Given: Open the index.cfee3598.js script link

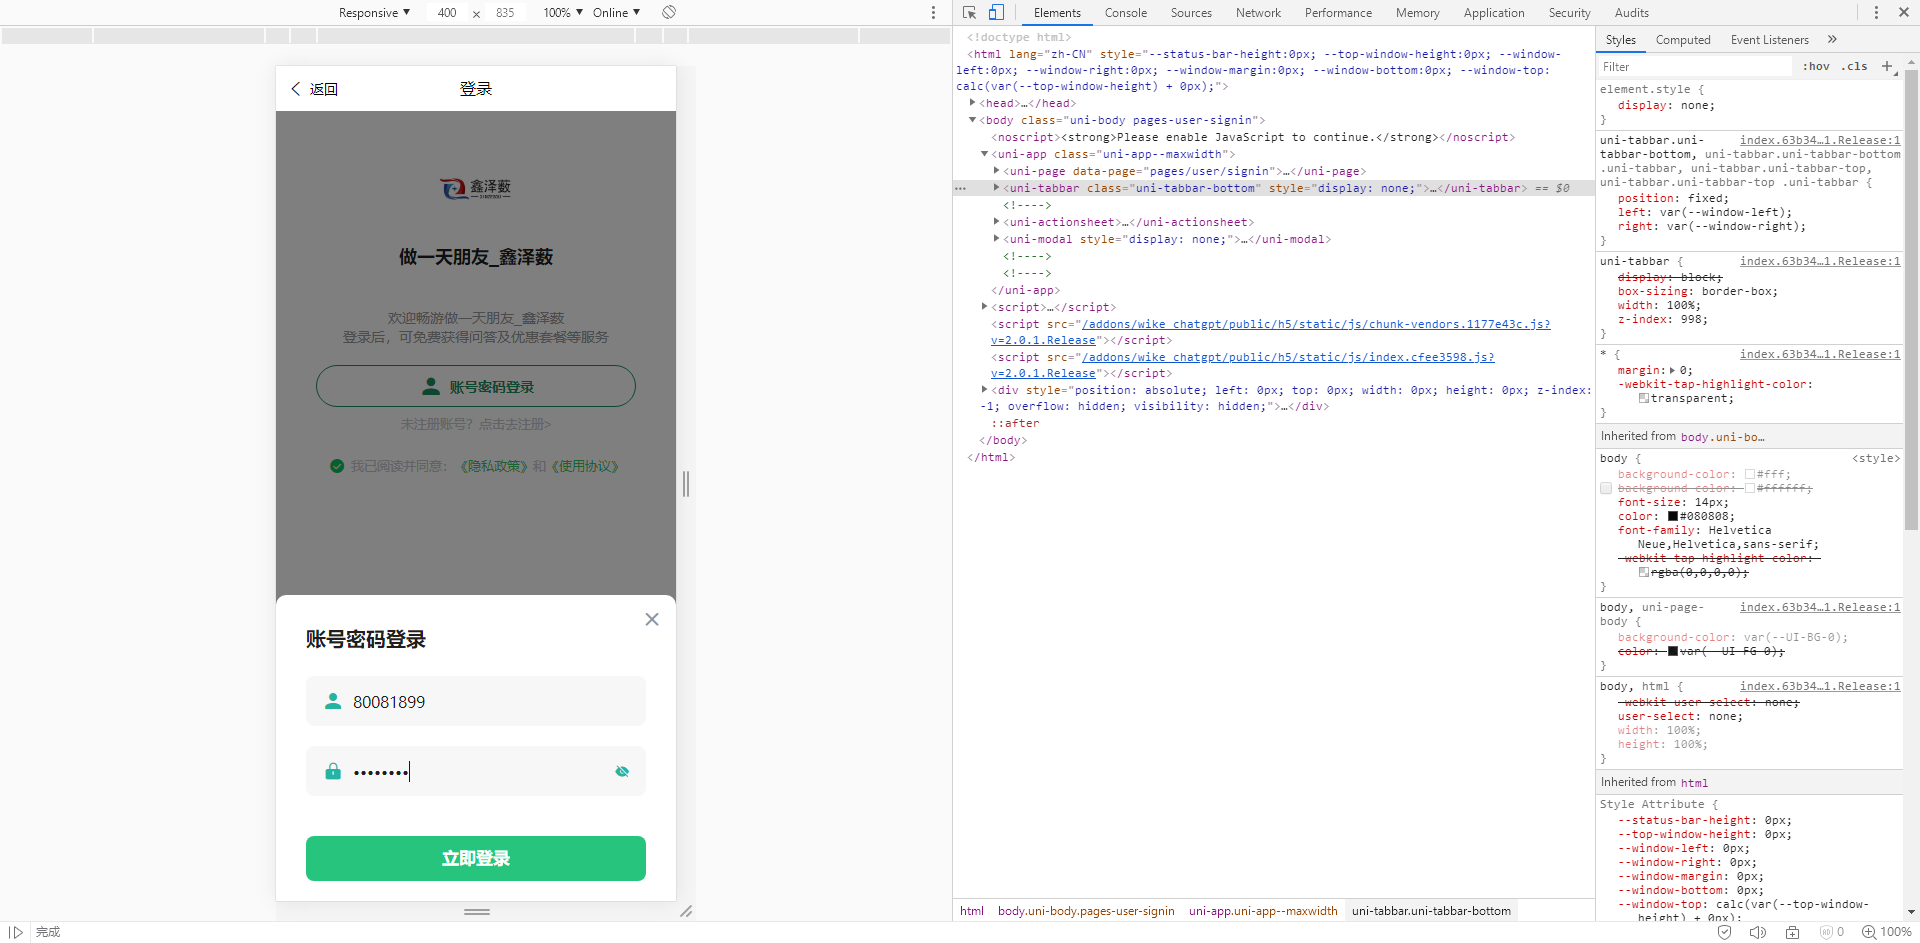Looking at the screenshot, I should (1287, 357).
